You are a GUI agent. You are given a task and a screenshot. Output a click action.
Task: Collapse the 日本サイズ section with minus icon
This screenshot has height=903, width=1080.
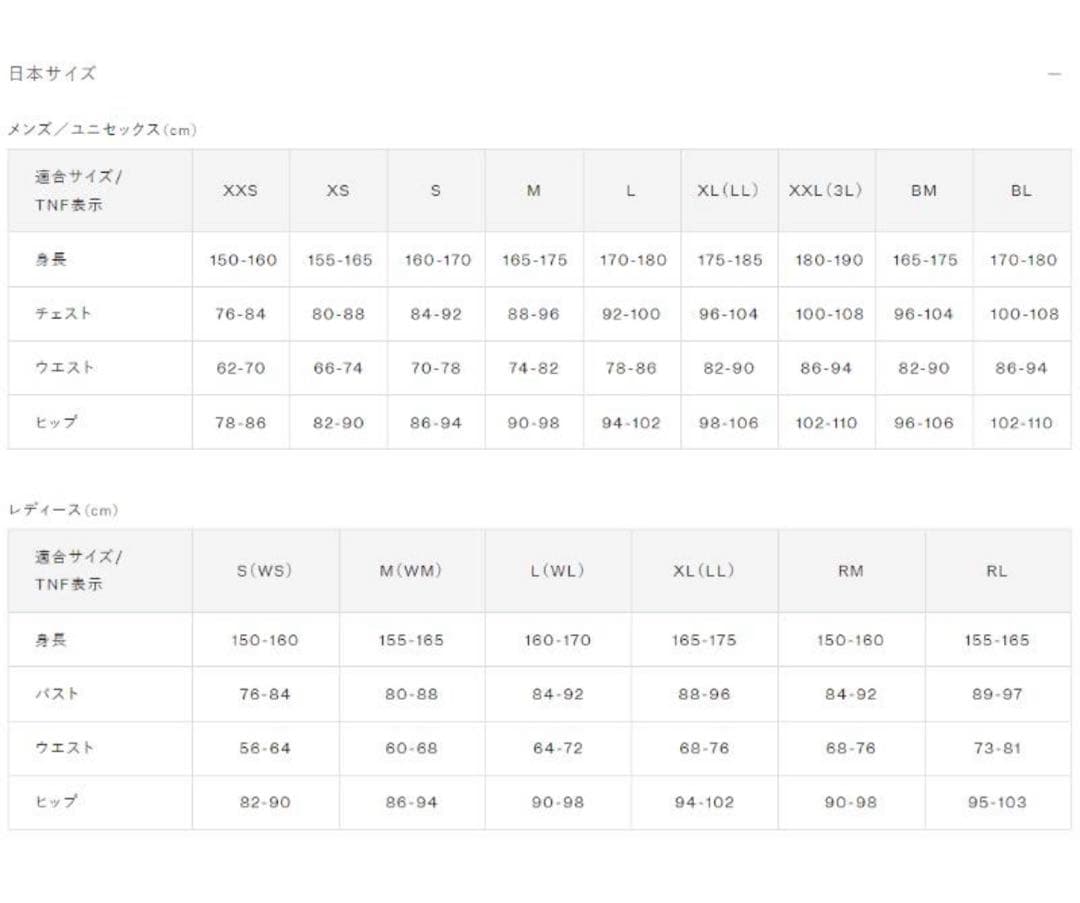pos(1054,74)
